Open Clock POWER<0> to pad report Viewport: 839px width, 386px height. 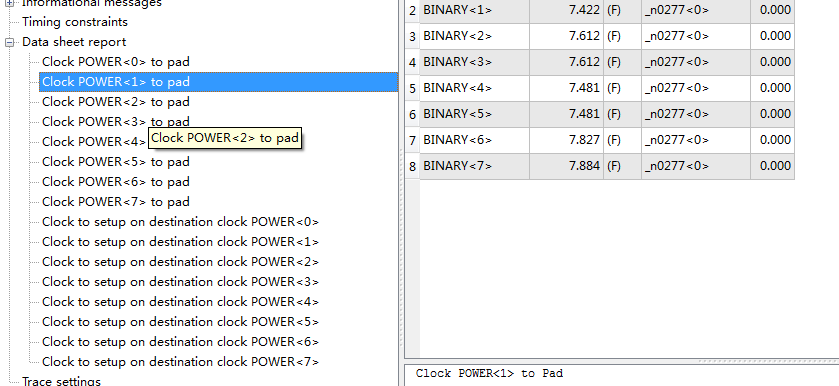(x=116, y=62)
